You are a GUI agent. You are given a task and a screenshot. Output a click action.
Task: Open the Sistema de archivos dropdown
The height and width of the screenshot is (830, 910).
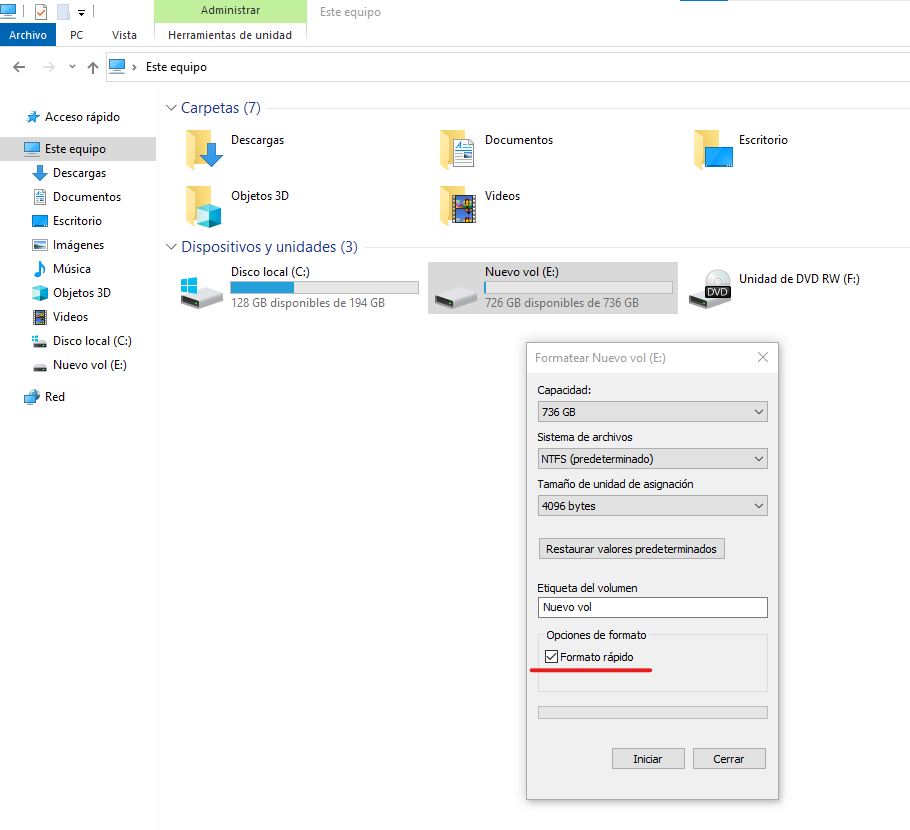652,459
